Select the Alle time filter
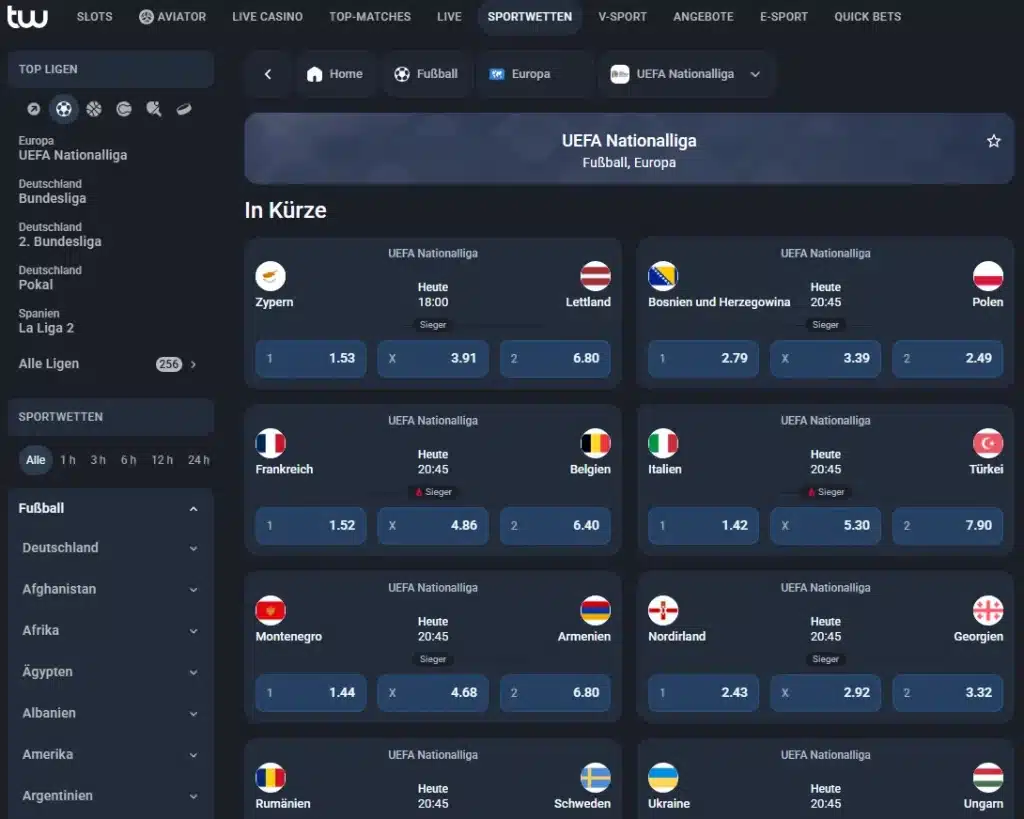The image size is (1024, 819). 35,460
